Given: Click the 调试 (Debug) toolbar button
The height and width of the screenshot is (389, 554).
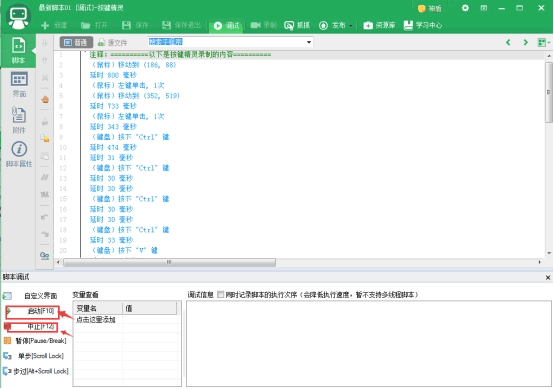Looking at the screenshot, I should (x=226, y=25).
